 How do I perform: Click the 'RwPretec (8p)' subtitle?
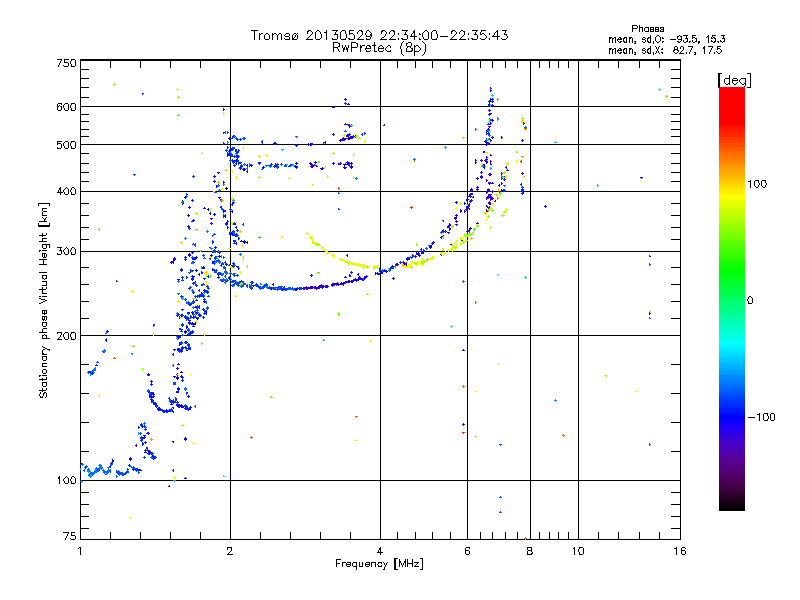pos(379,48)
